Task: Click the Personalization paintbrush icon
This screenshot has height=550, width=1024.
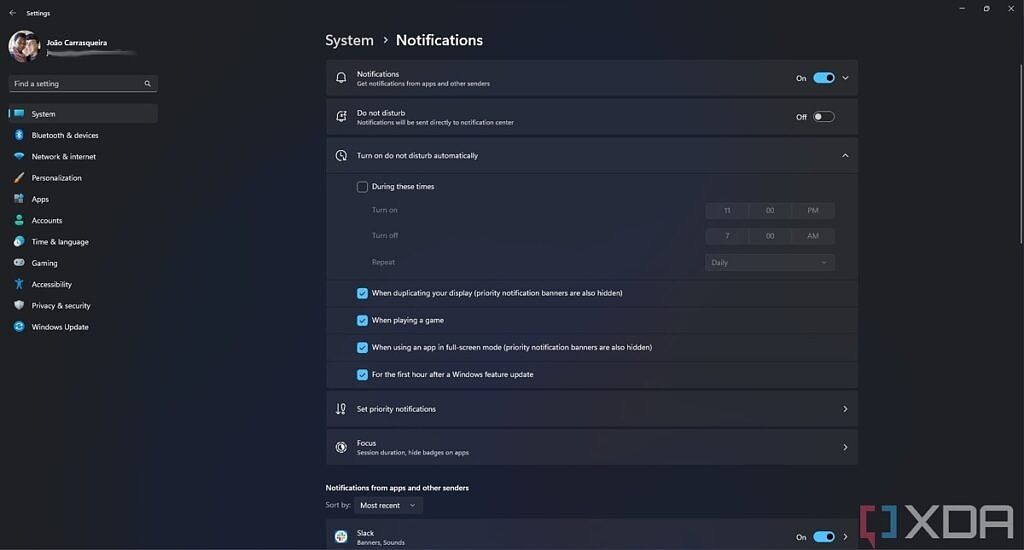Action: click(19, 178)
